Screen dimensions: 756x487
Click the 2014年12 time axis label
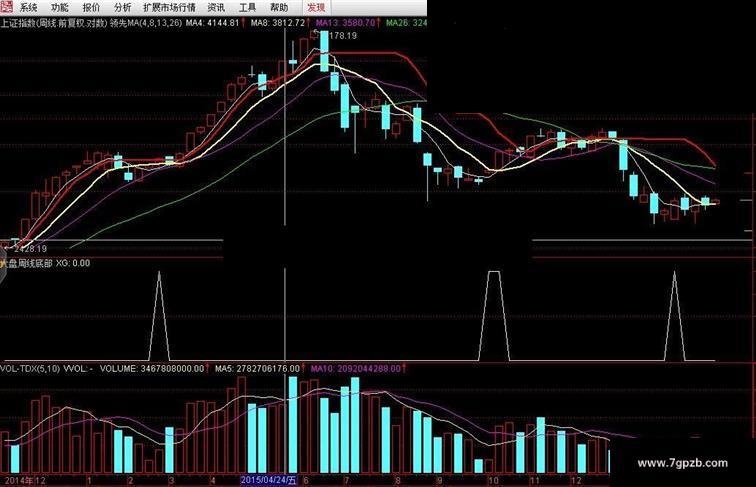tap(25, 481)
